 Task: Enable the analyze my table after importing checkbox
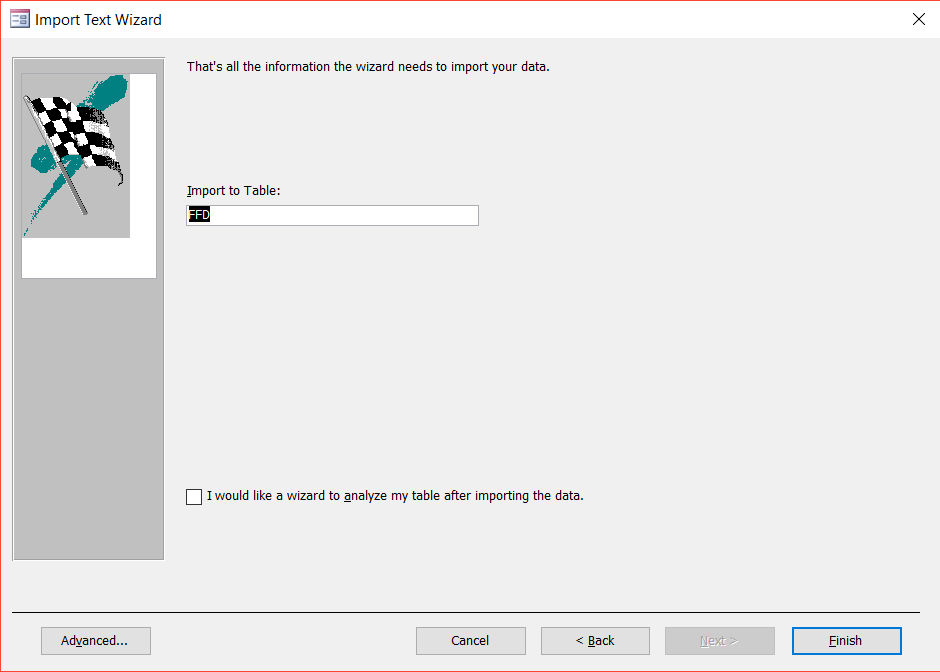point(194,496)
